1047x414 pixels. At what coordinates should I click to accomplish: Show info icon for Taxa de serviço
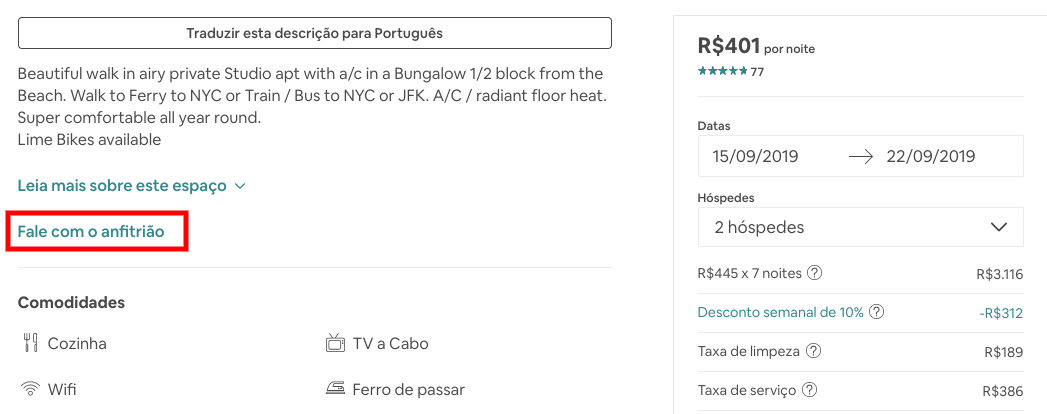[810, 390]
